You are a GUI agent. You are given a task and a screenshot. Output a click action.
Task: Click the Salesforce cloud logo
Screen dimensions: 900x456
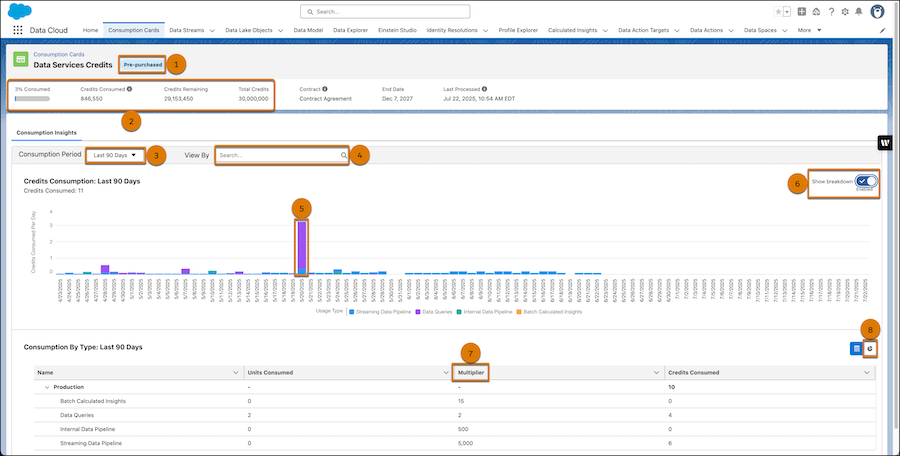coord(20,11)
